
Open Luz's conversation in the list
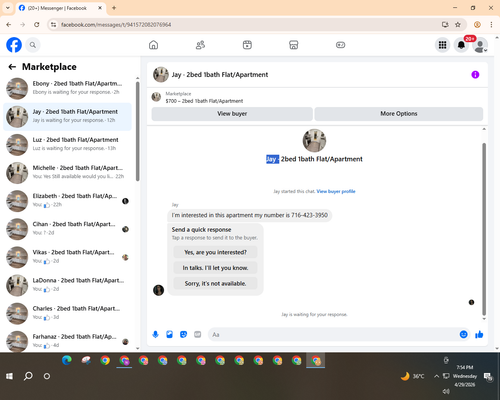click(x=67, y=145)
